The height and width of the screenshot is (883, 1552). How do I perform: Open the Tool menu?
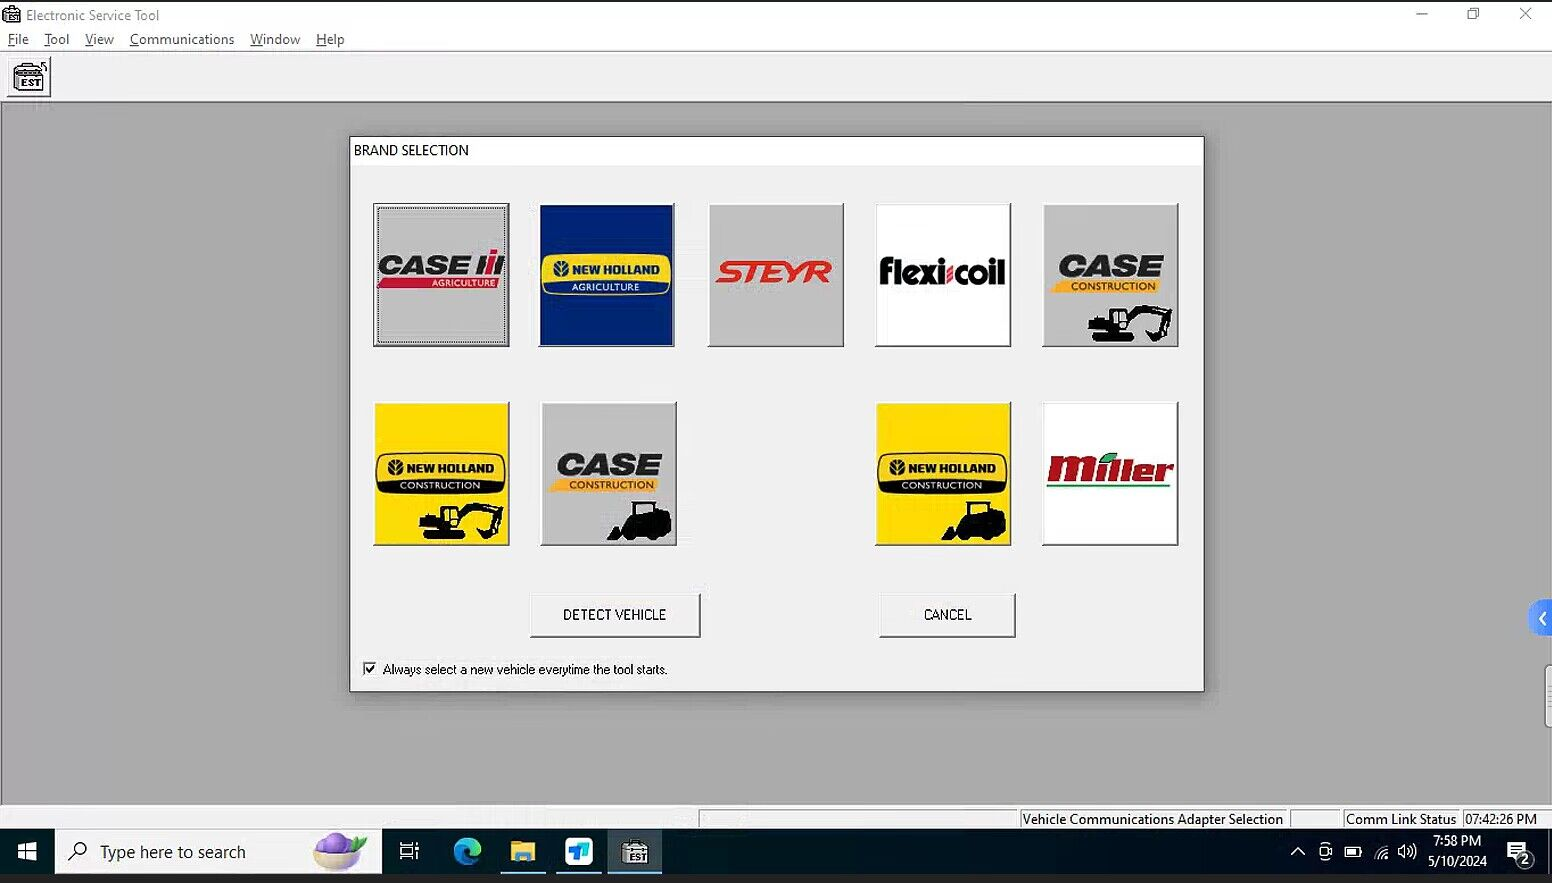(56, 39)
